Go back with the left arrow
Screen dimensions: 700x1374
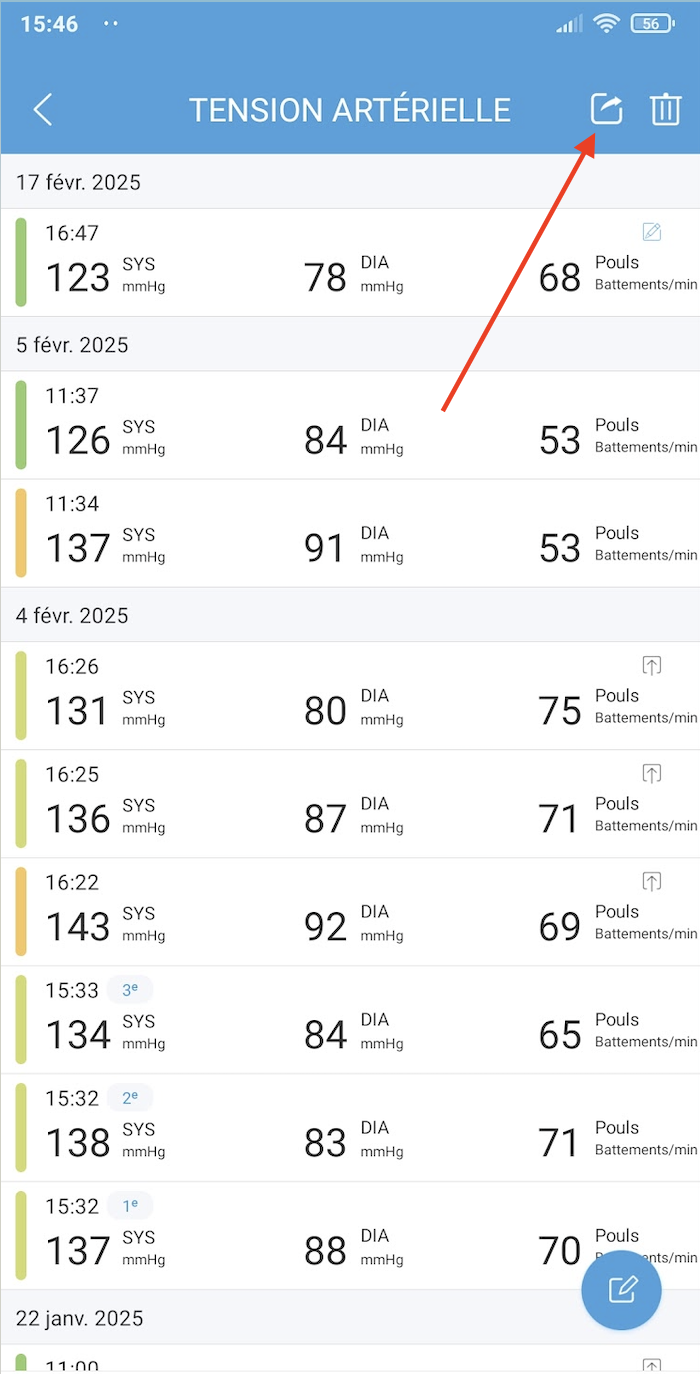coord(43,109)
